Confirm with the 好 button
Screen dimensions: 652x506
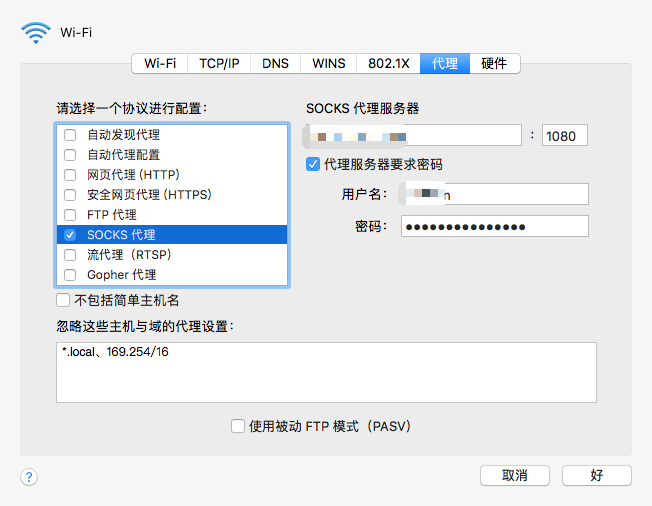click(x=596, y=475)
